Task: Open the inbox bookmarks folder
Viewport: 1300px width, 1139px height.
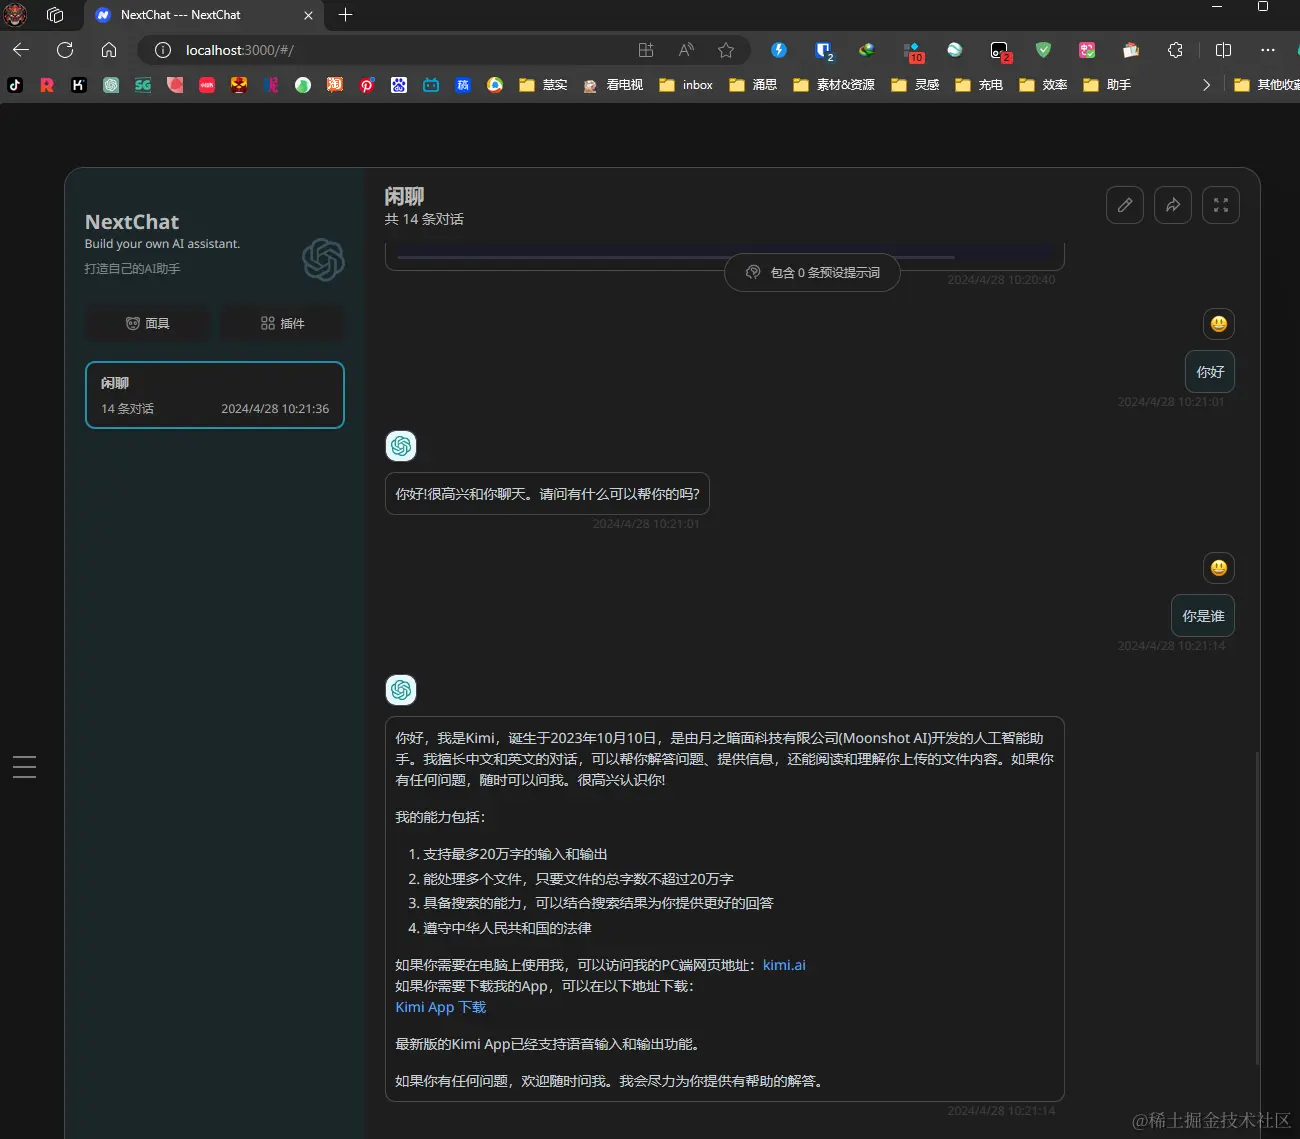Action: tap(686, 85)
